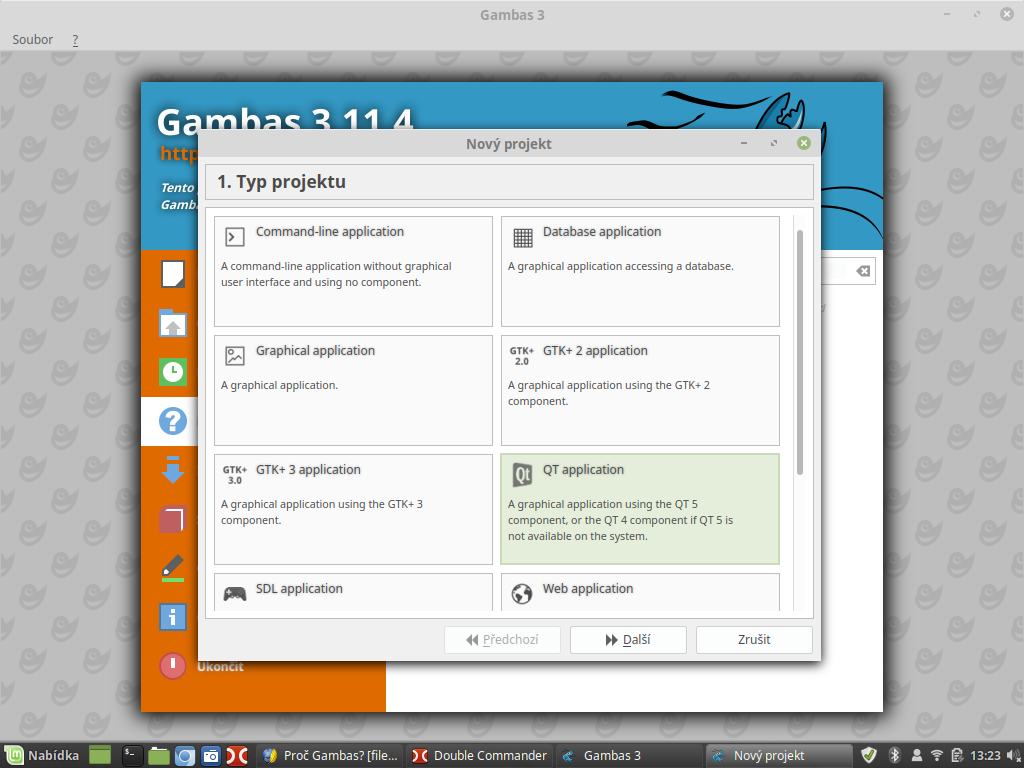This screenshot has width=1024, height=768.
Task: Click the Command-line application terminal icon
Action: tap(235, 237)
